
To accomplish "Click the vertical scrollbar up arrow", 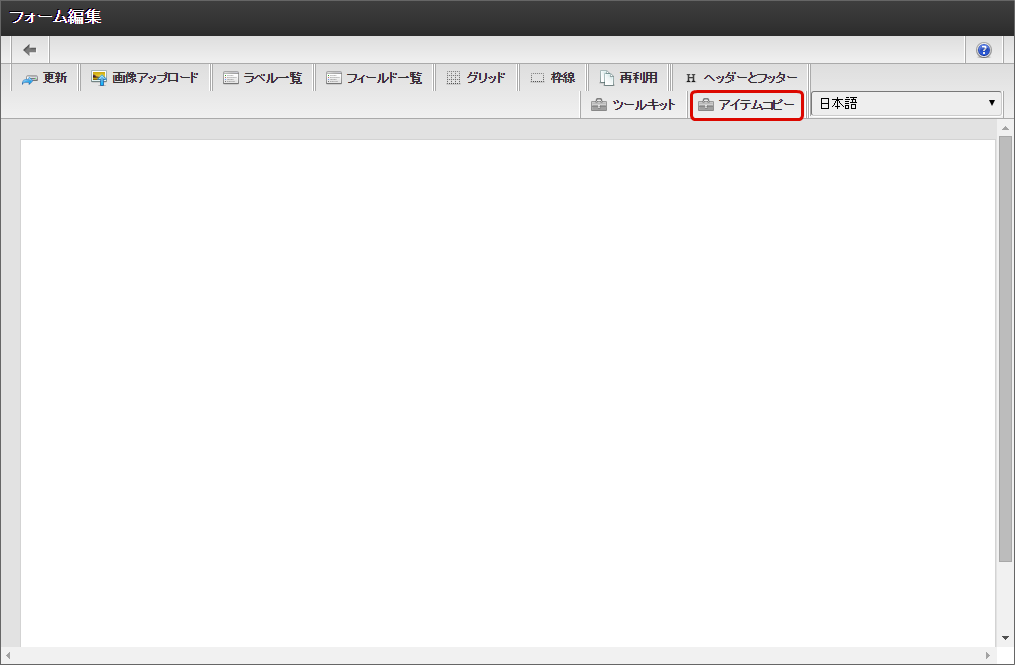I will click(x=1005, y=128).
